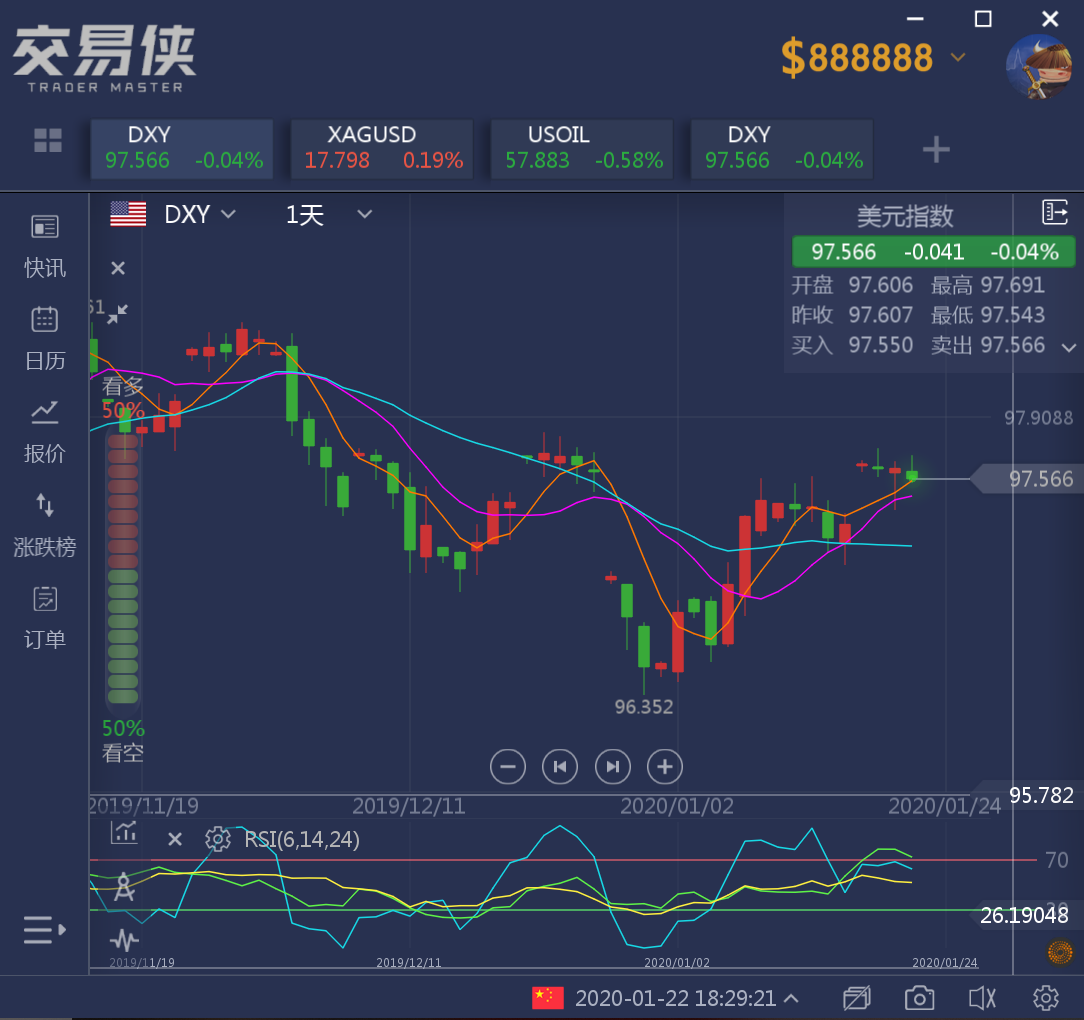Switch to the USOIL tab
Viewport: 1084px width, 1020px height.
[x=581, y=148]
